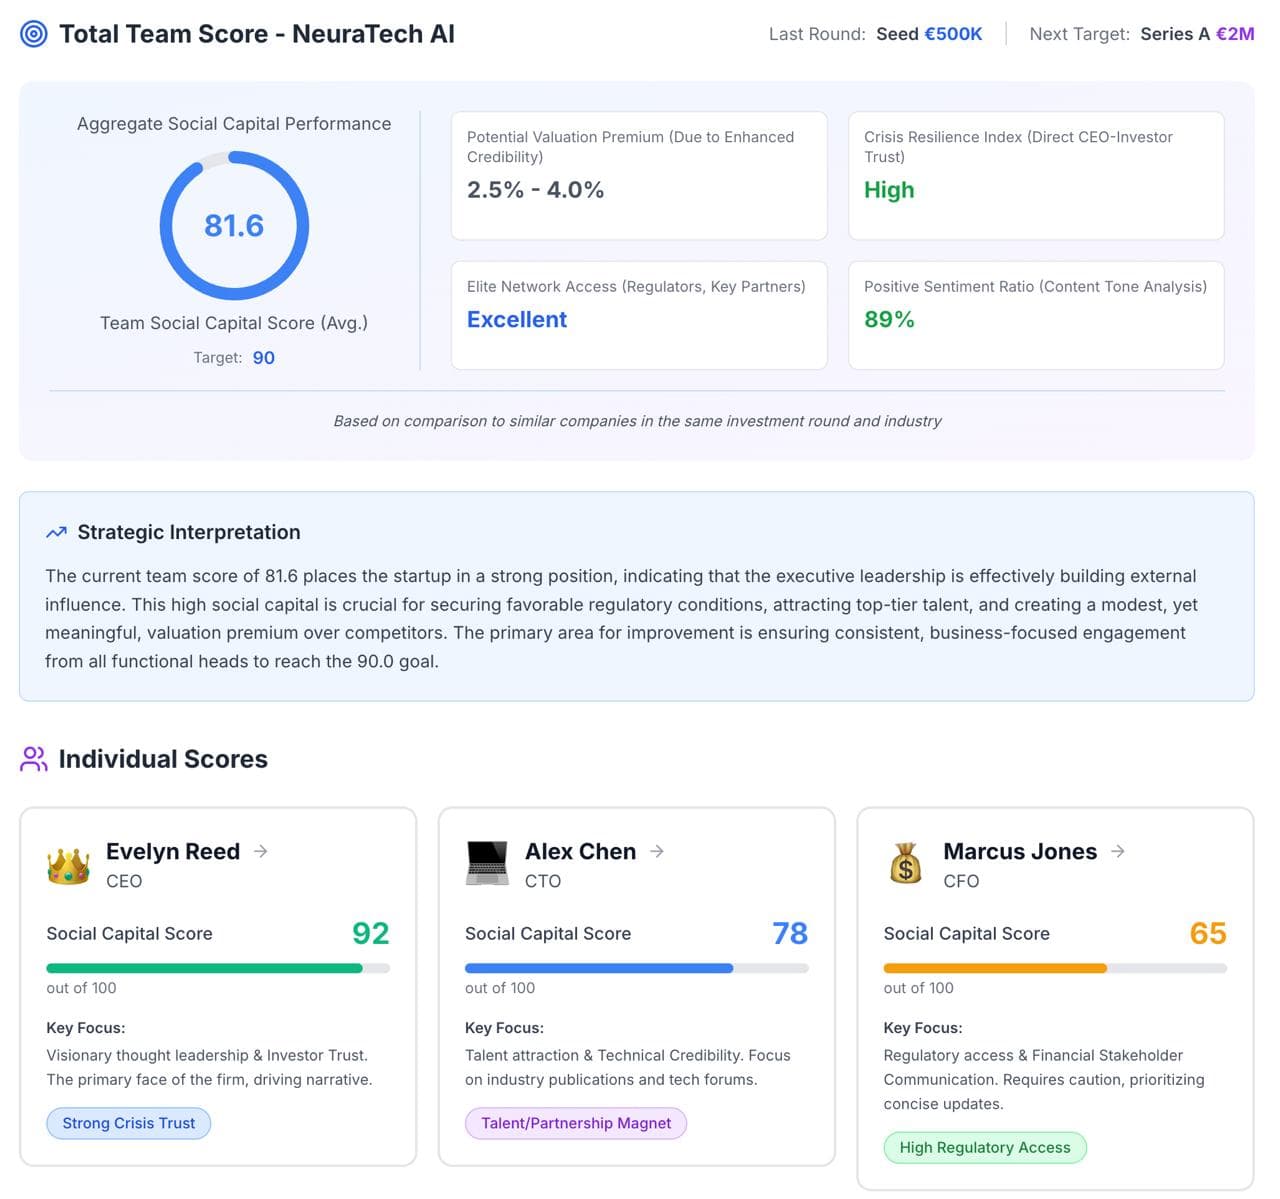Click the crown icon on Evelyn Reed's card

(x=67, y=863)
